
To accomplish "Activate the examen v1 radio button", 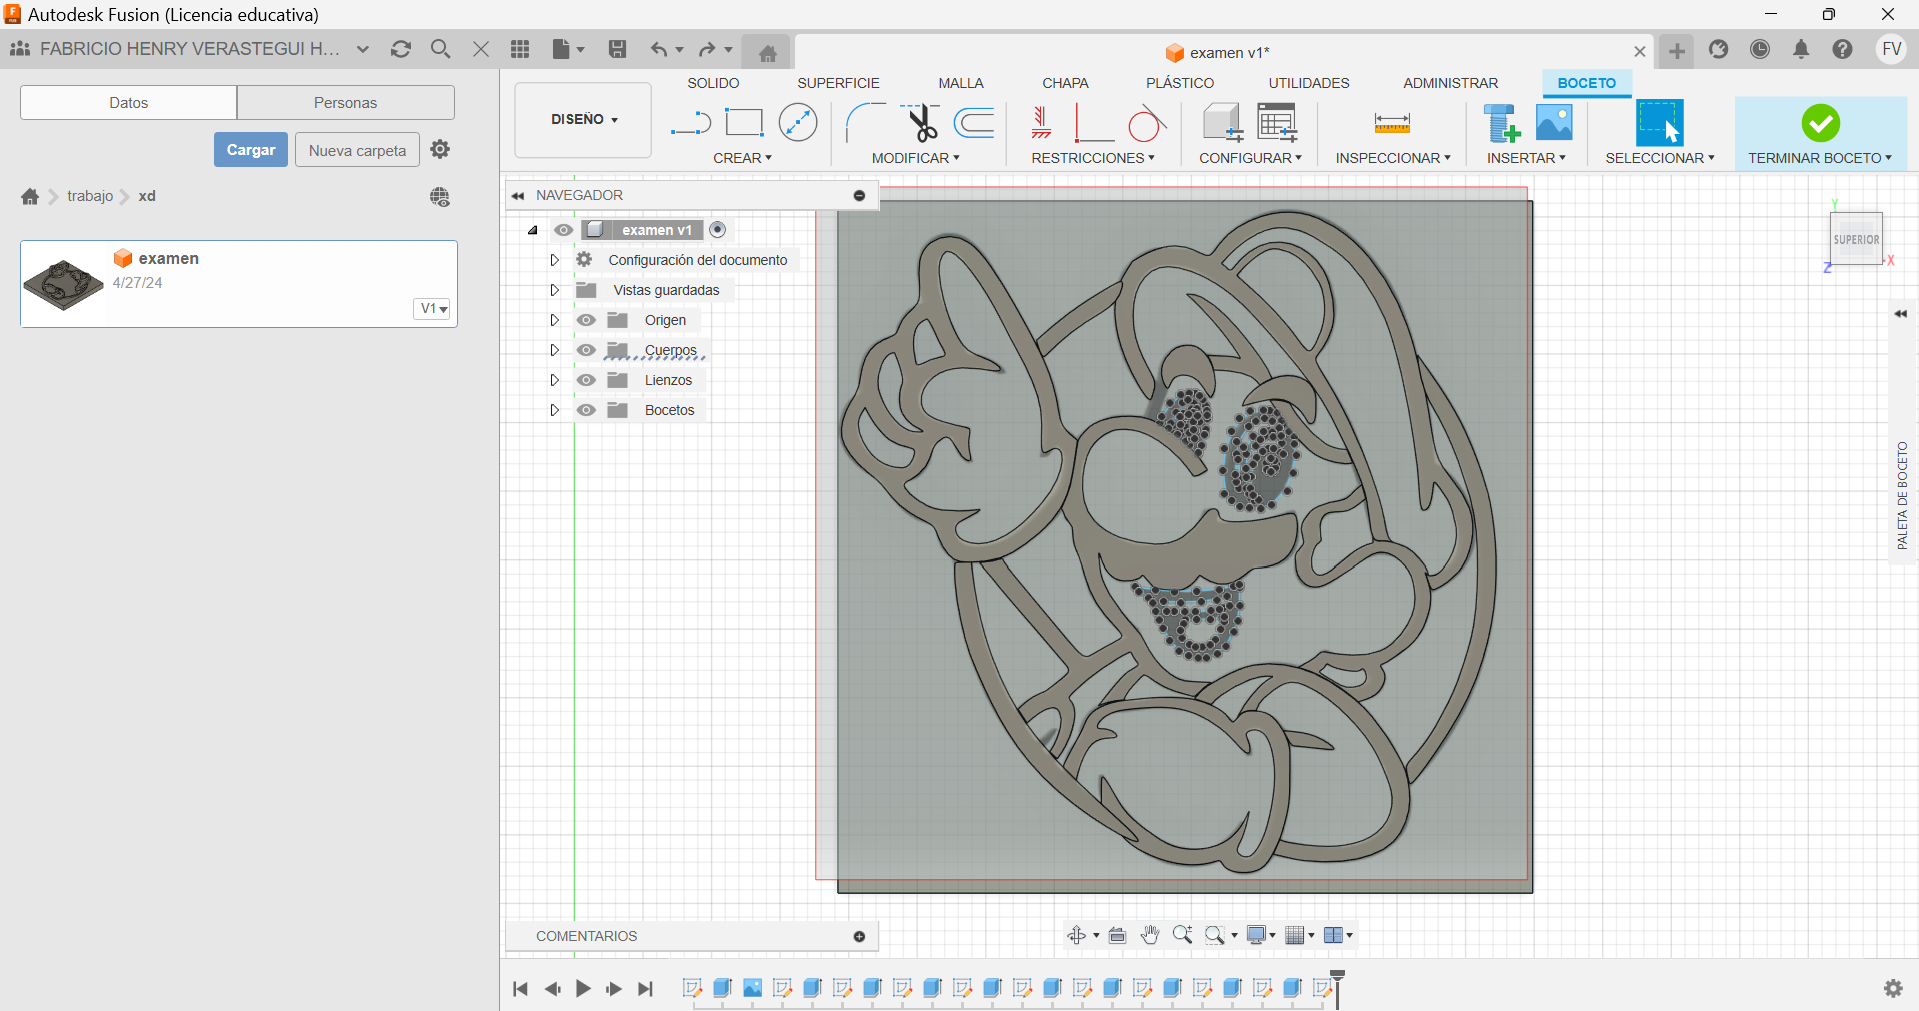I will pos(717,230).
